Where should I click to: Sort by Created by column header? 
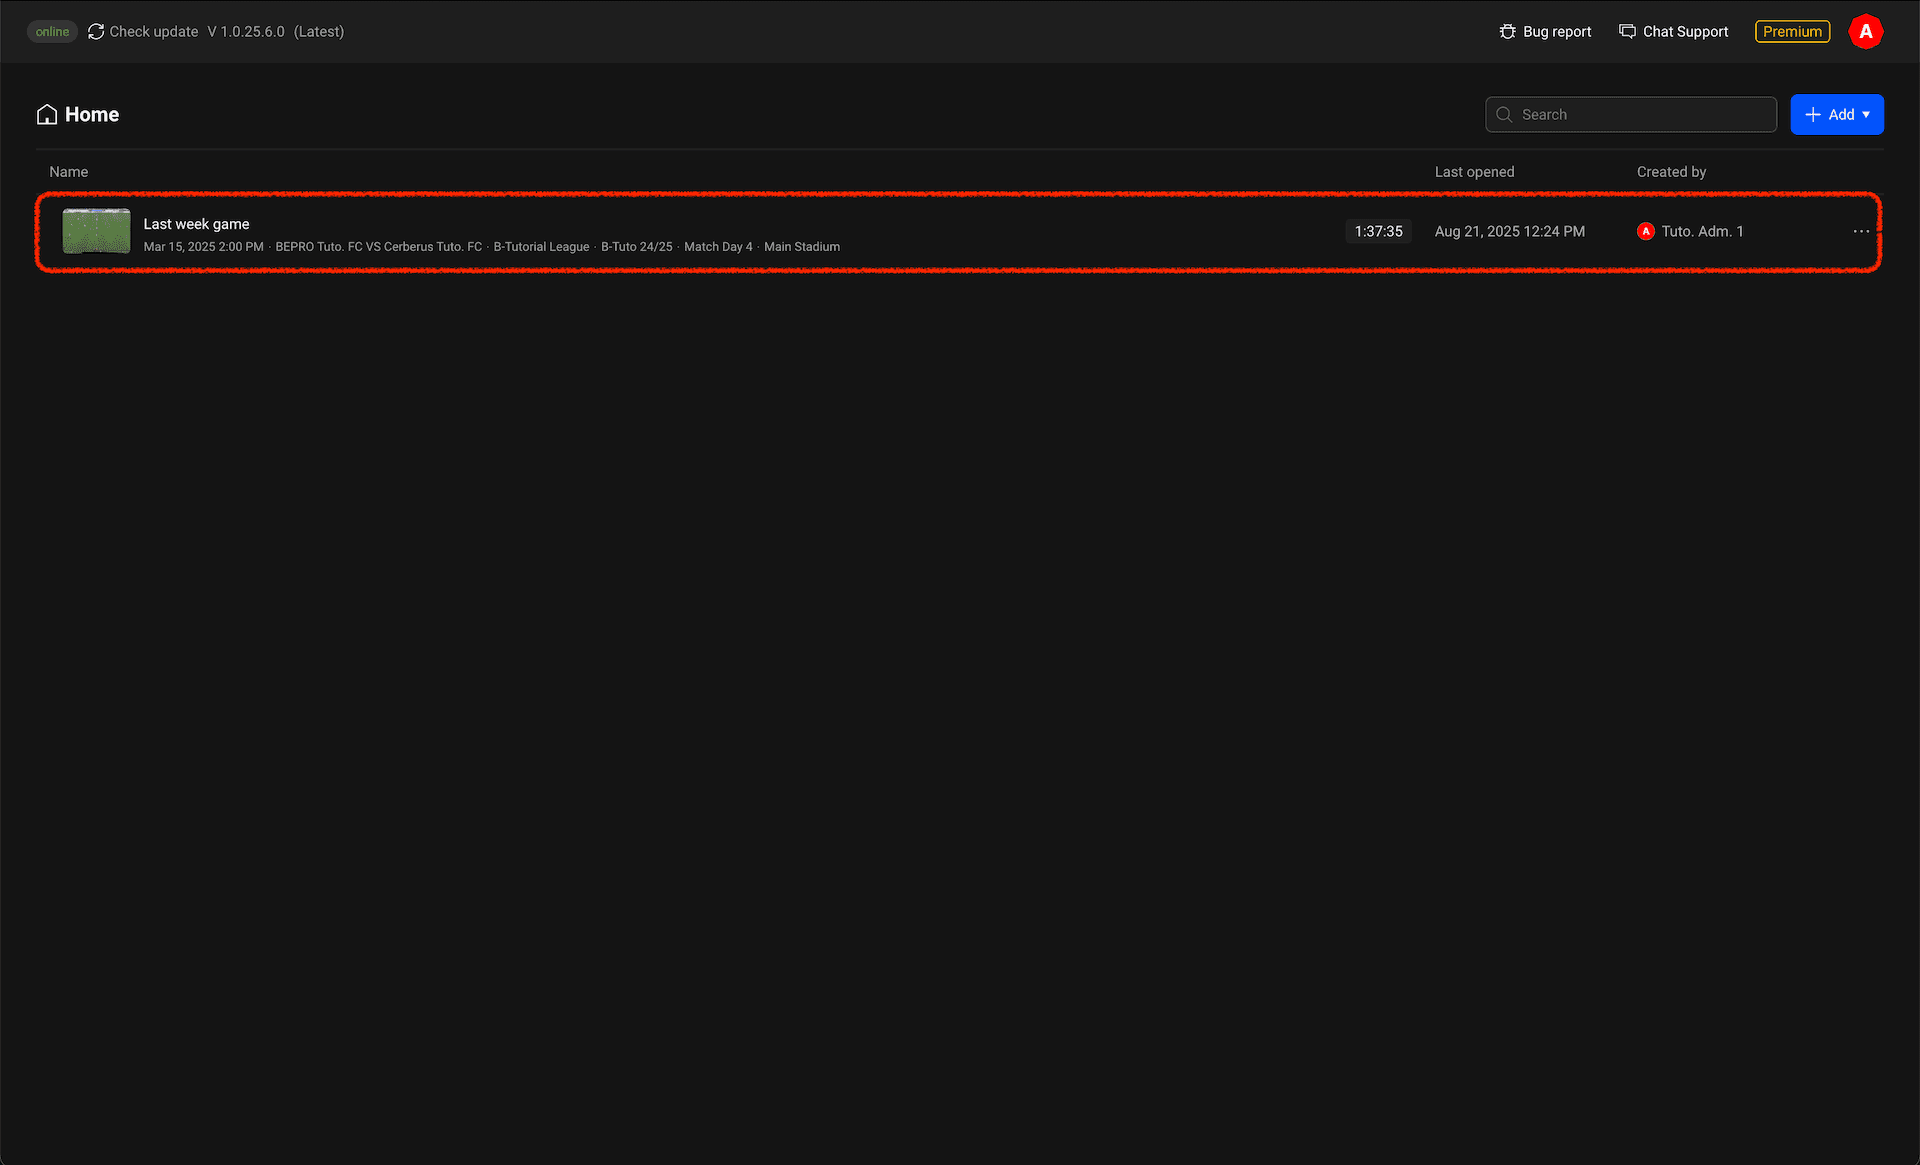tap(1671, 172)
